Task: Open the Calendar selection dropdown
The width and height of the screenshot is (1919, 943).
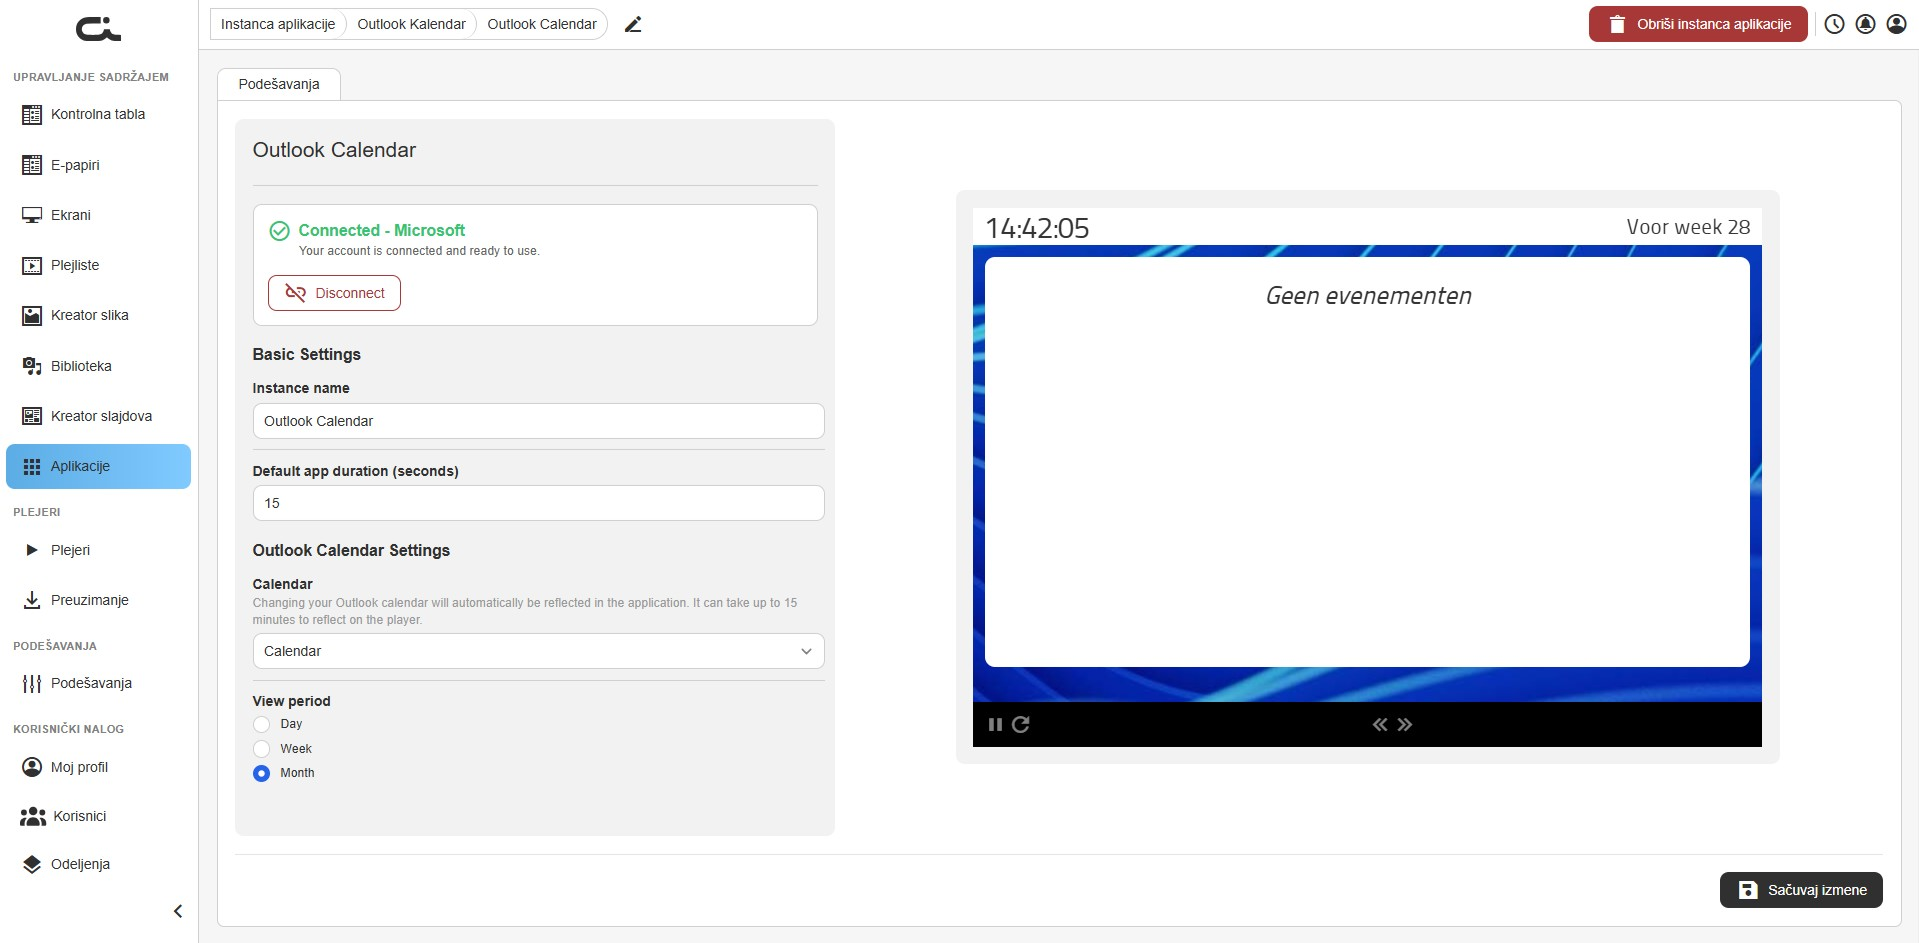Action: [538, 651]
